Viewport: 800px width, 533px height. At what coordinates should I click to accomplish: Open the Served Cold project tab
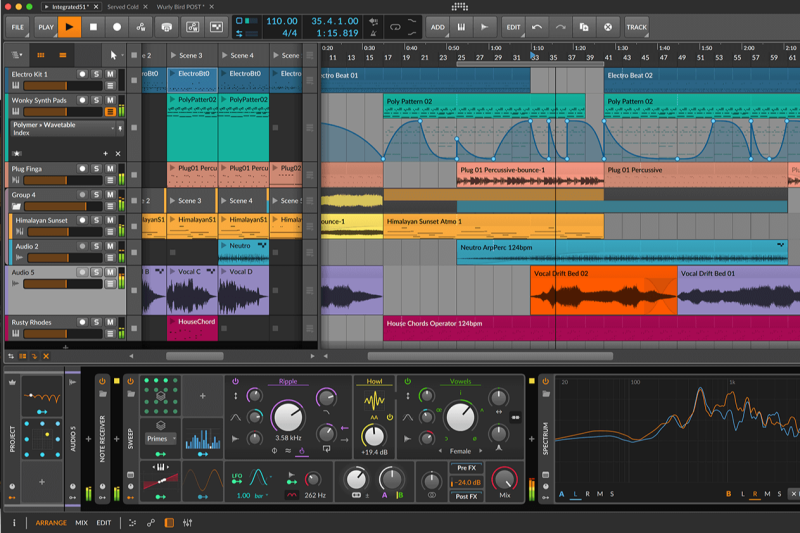tap(125, 6)
